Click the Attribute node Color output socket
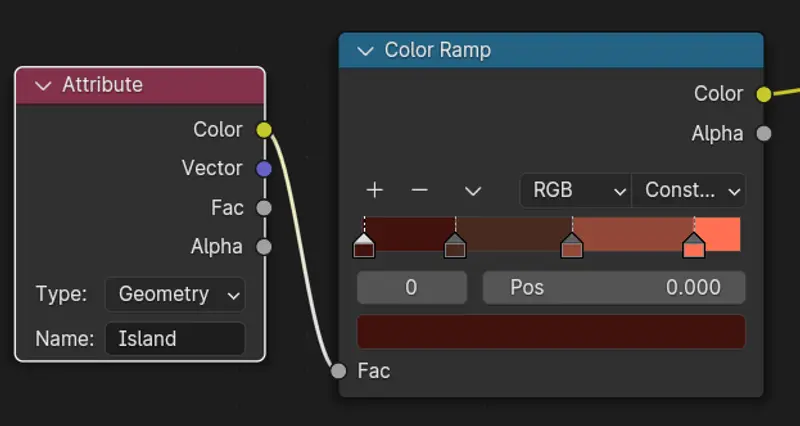Screen dimensions: 800x426 point(264,130)
